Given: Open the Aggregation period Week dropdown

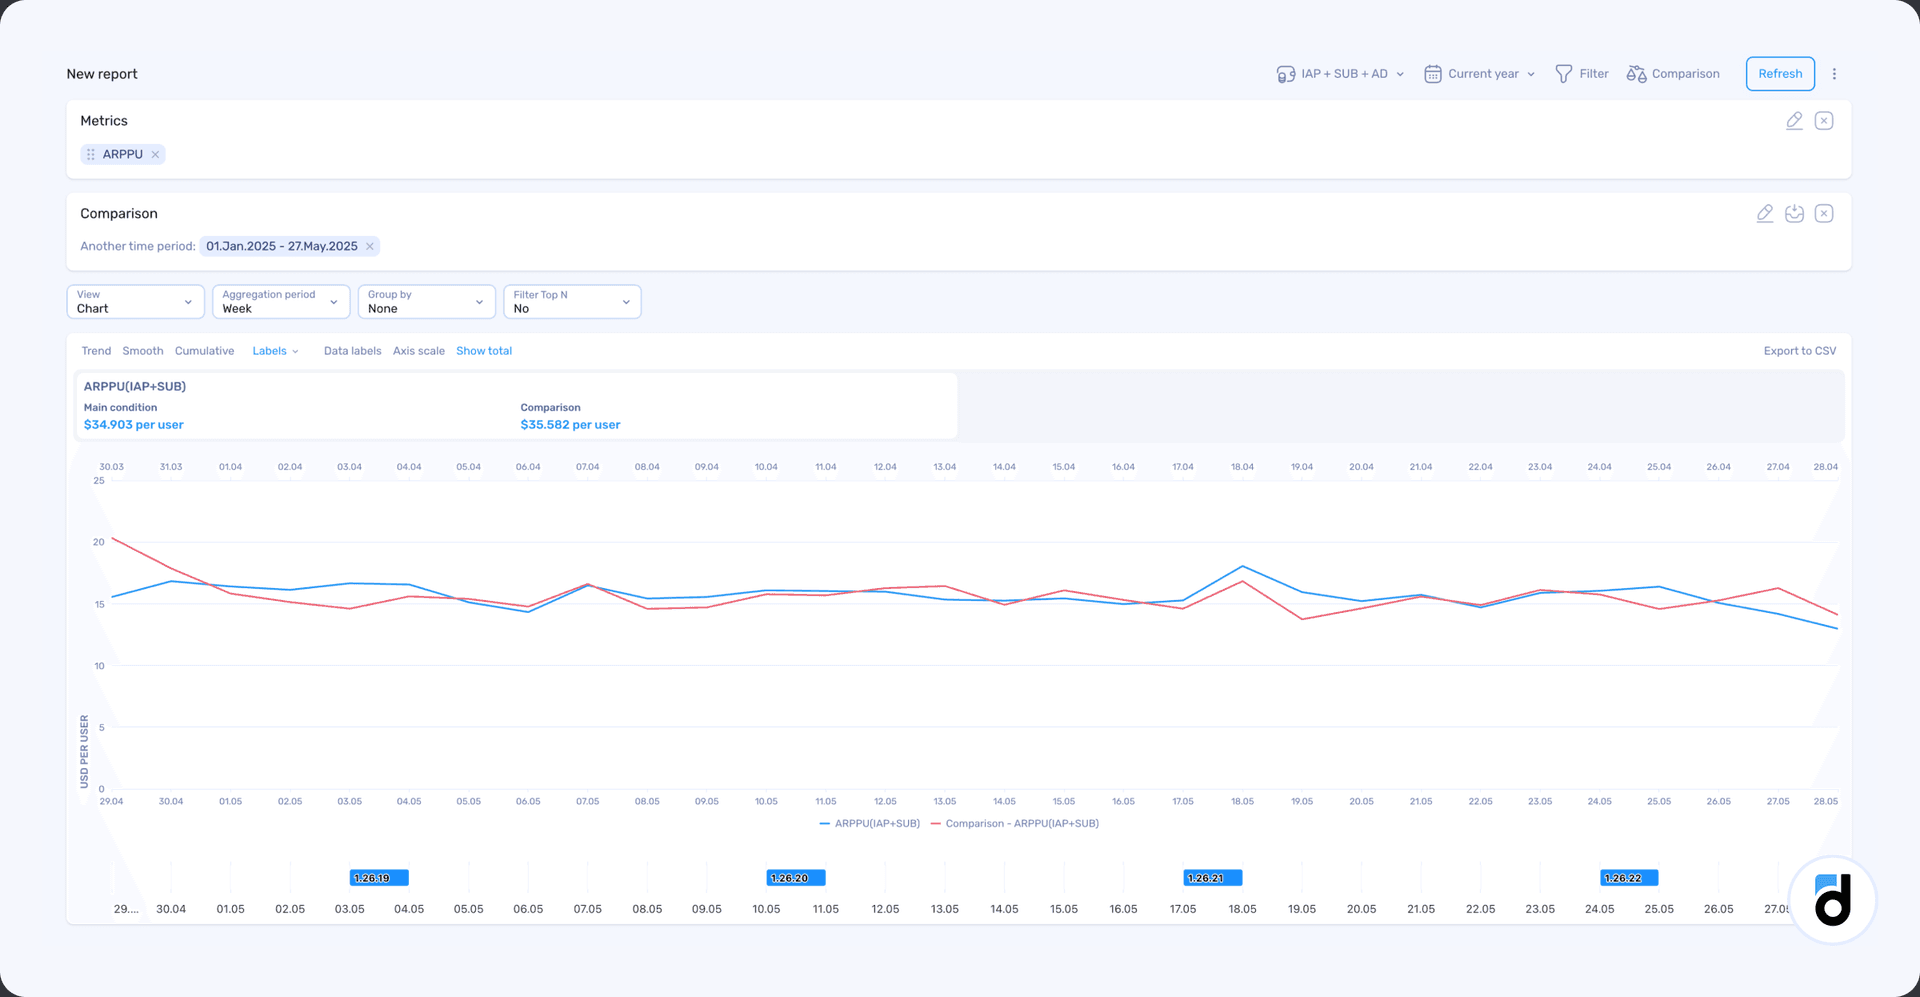Looking at the screenshot, I should (x=281, y=302).
